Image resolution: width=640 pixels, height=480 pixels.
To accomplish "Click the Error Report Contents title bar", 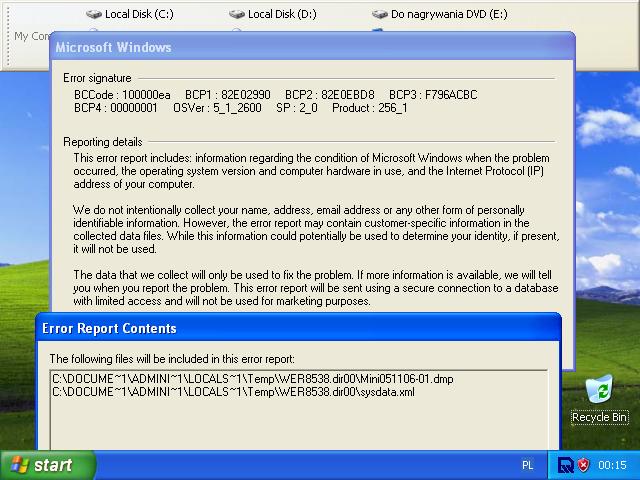I will pyautogui.click(x=298, y=328).
